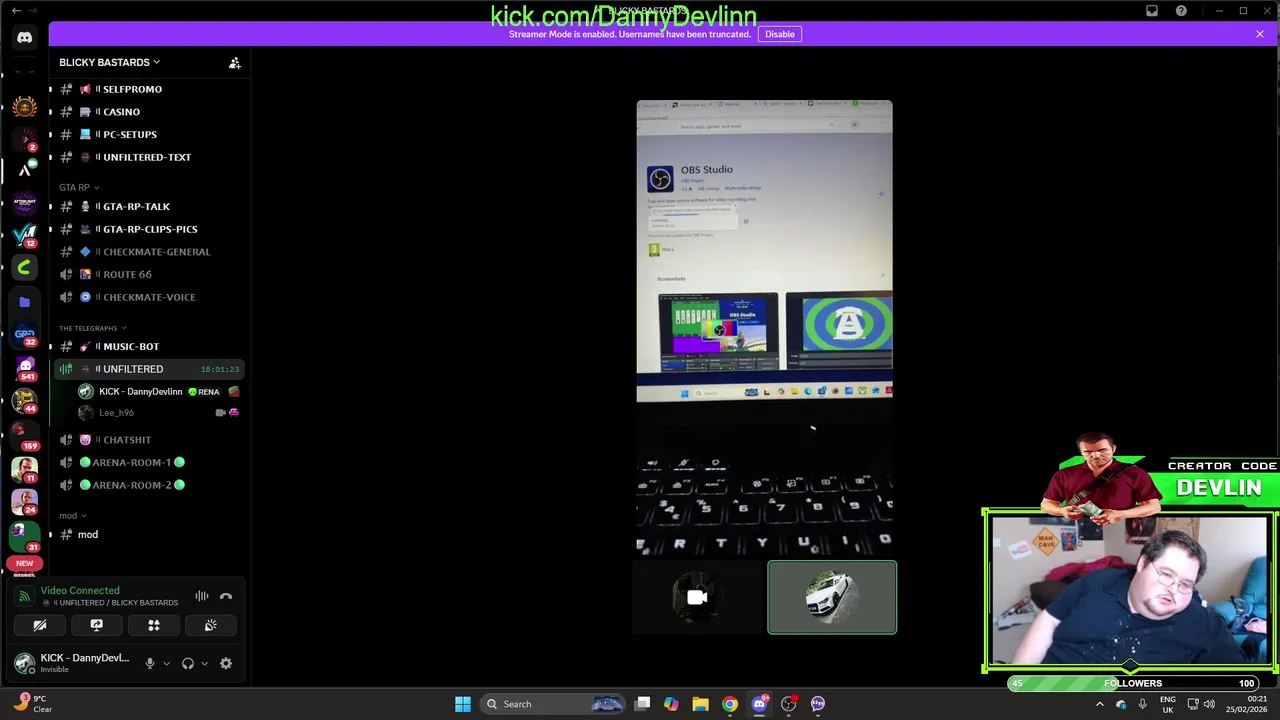Dismiss the Streamer Mode banner
The height and width of the screenshot is (720, 1280).
coord(1260,34)
